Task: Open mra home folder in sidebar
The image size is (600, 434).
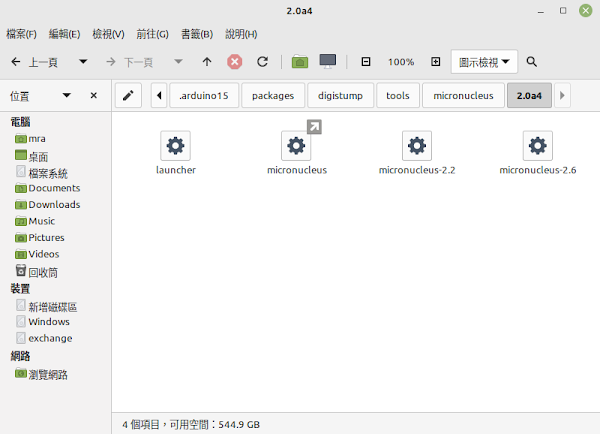Action: (31, 139)
